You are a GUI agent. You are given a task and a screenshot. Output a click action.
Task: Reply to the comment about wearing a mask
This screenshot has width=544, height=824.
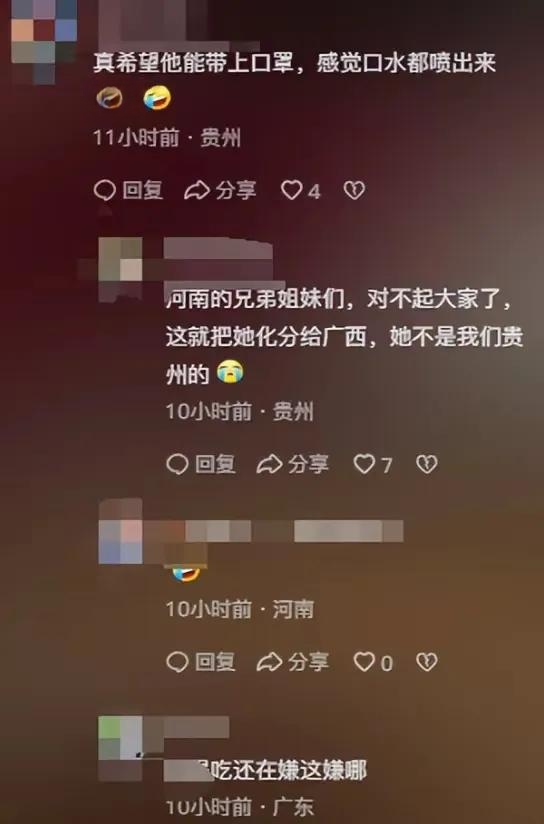pyautogui.click(x=128, y=190)
